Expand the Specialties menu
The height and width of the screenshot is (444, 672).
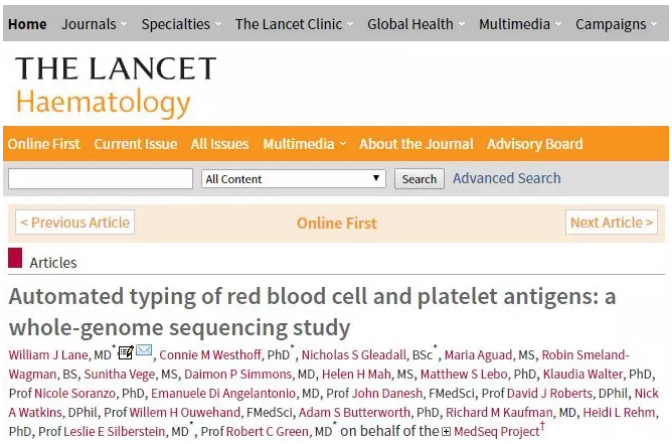point(182,24)
